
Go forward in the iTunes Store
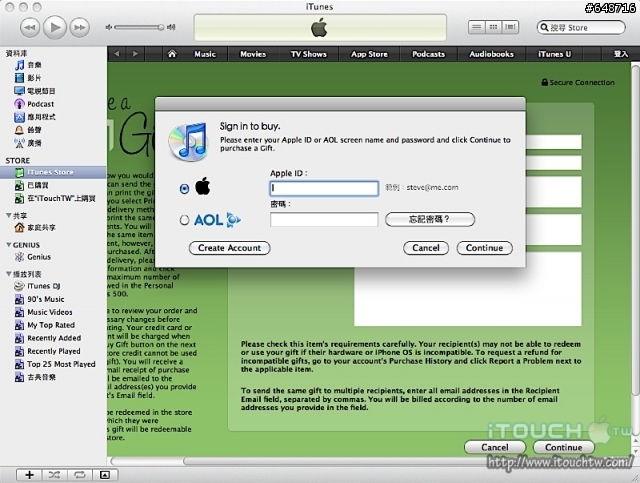point(135,54)
